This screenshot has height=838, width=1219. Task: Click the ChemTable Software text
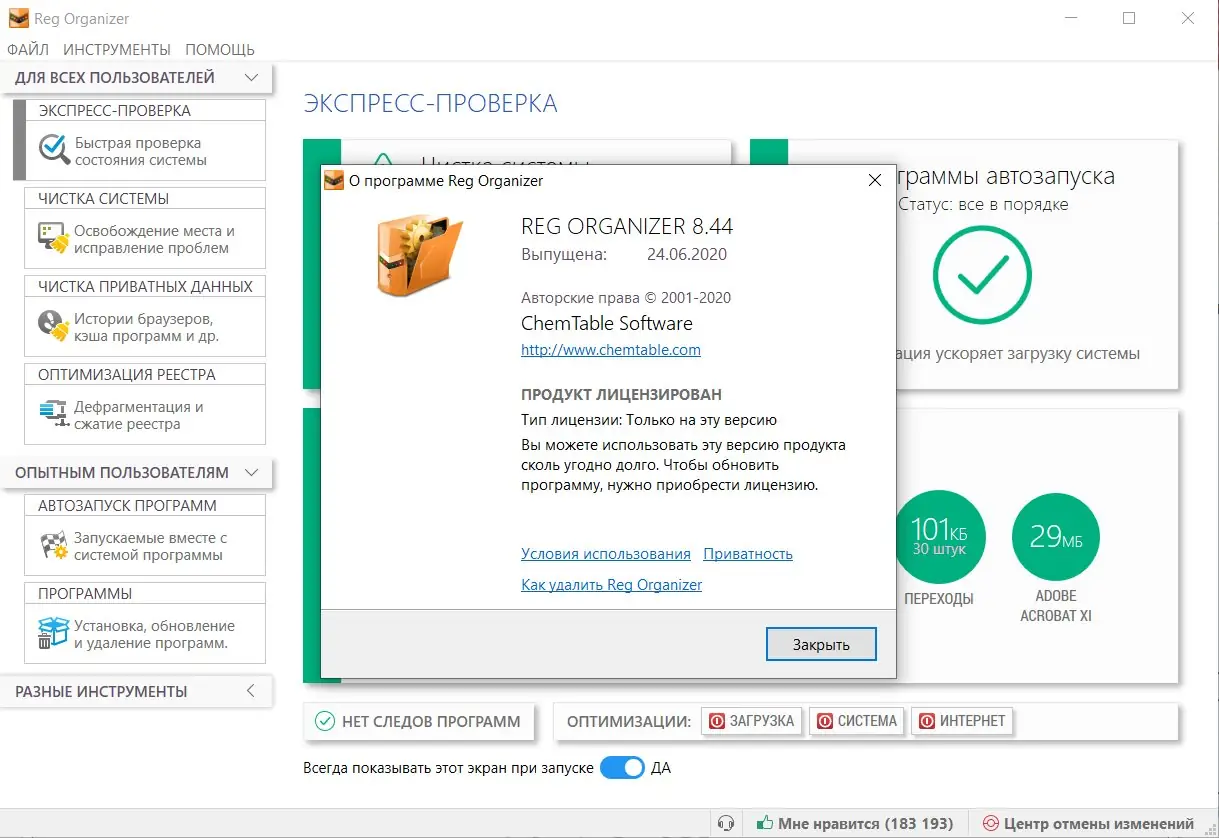coord(607,323)
